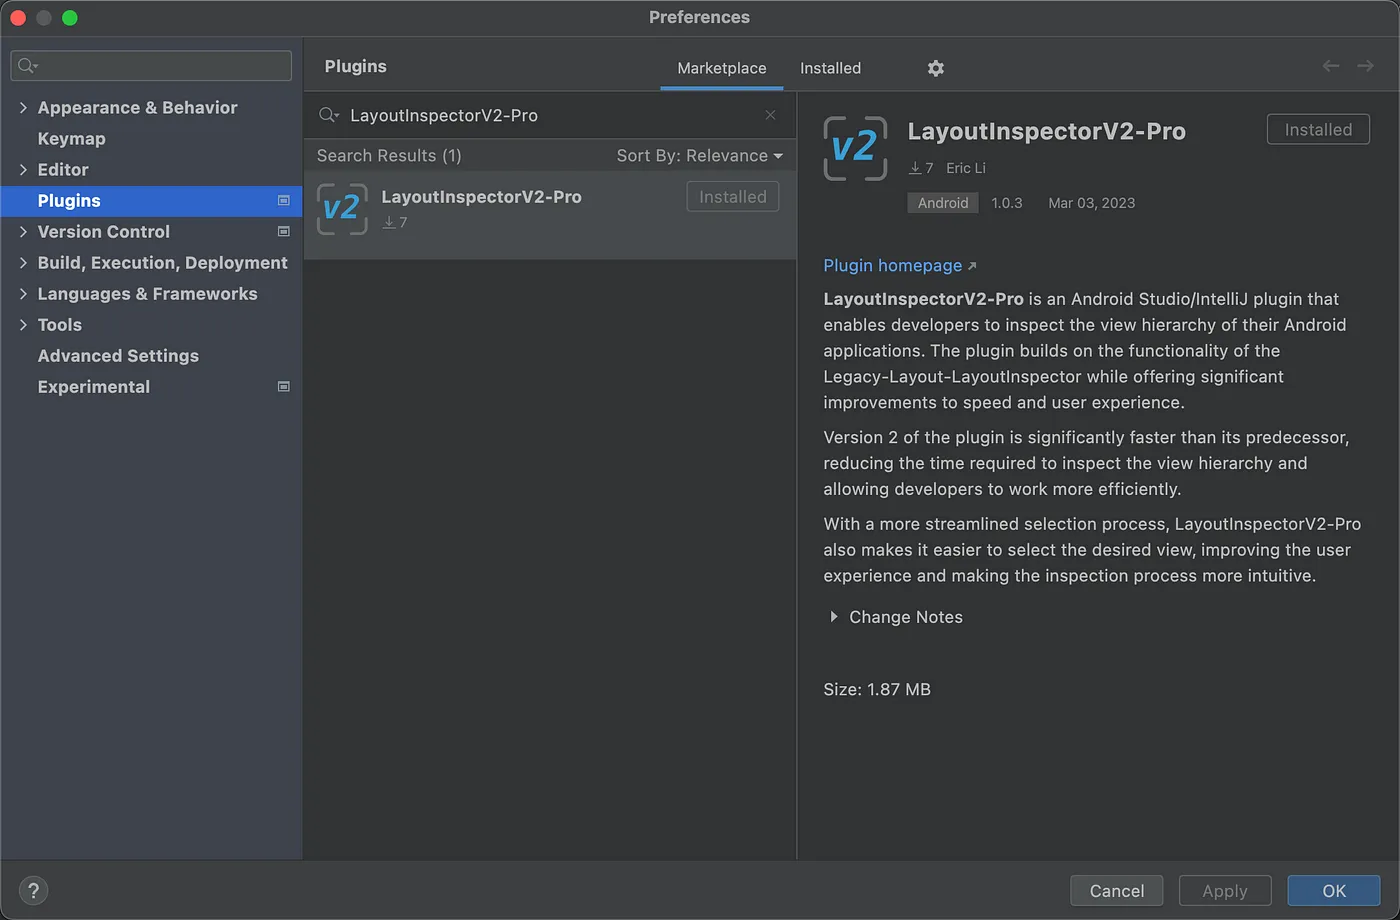Viewport: 1400px width, 920px height.
Task: Click the settings search magnifier icon
Action: [28, 66]
